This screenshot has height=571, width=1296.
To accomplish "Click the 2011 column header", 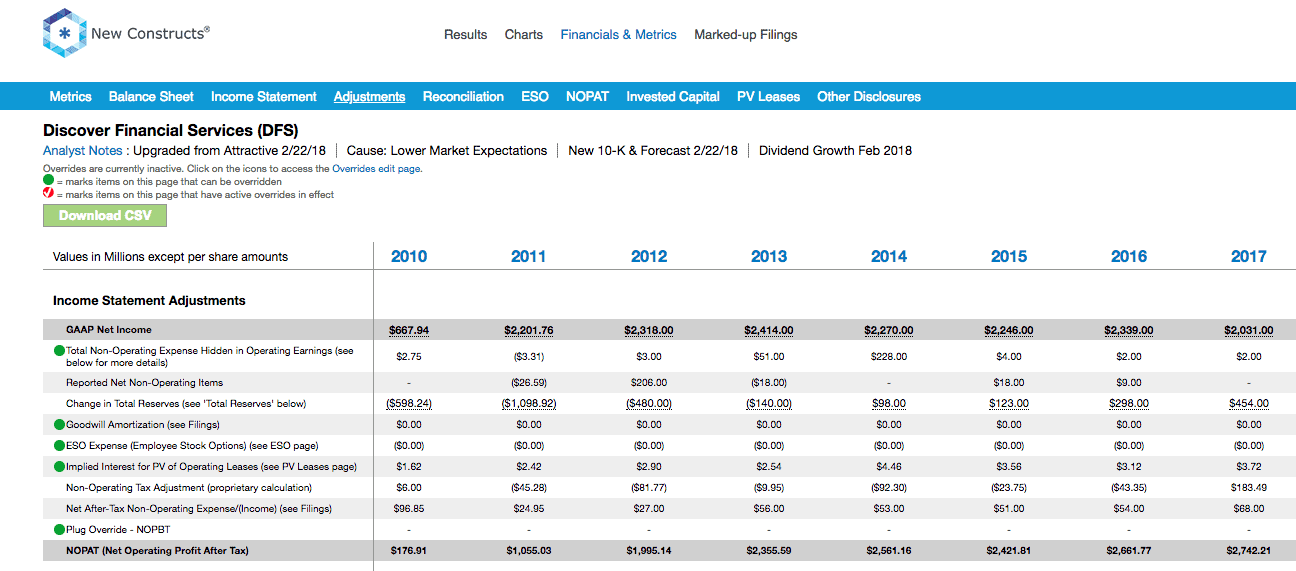I will pyautogui.click(x=529, y=257).
